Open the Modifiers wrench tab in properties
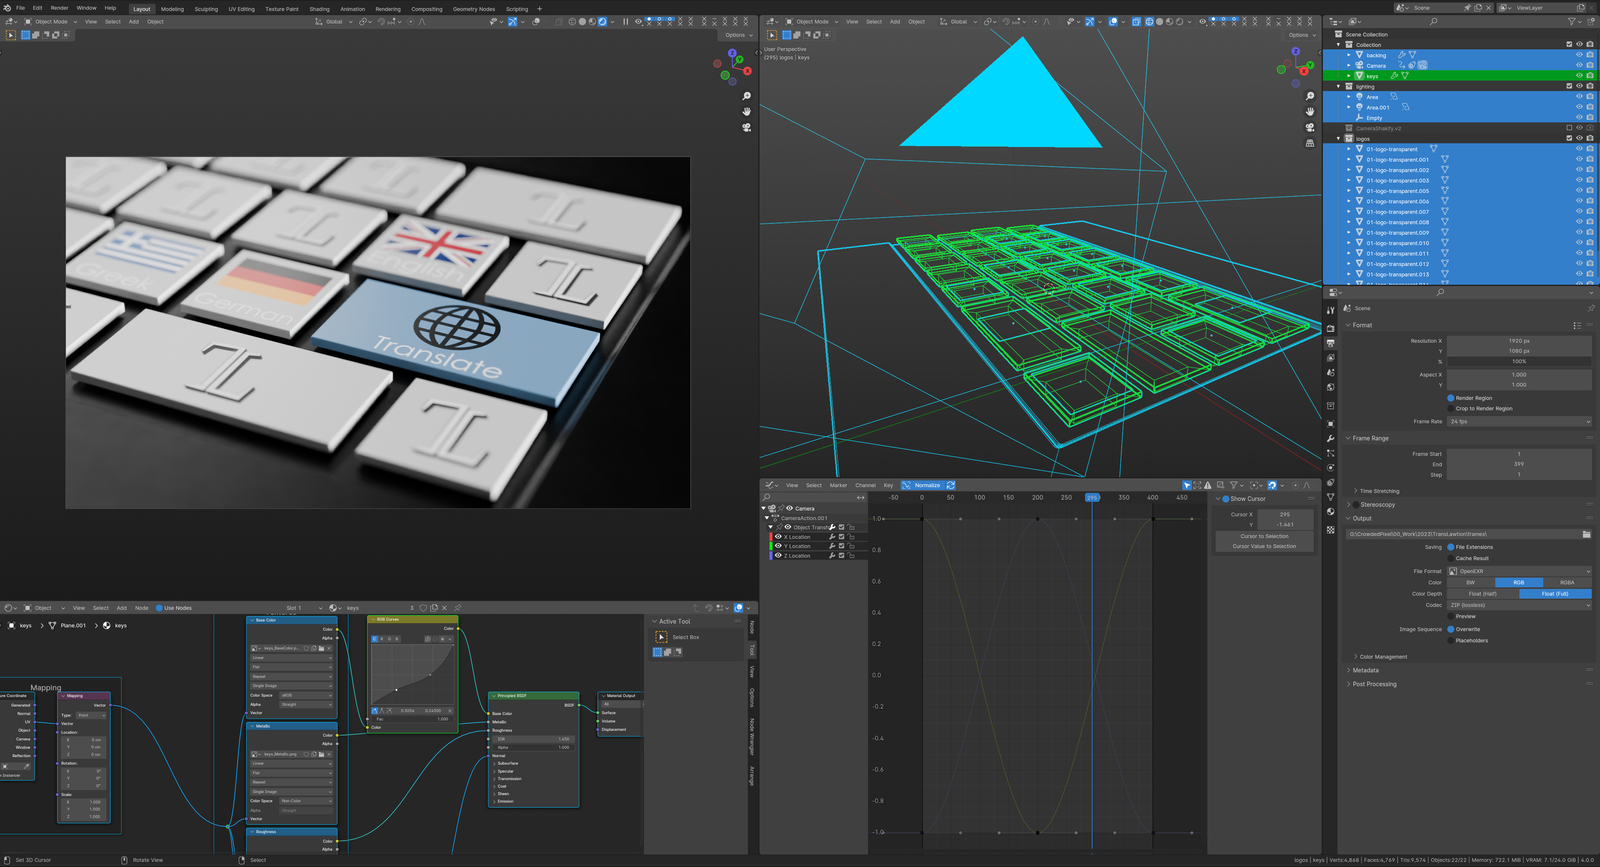 [x=1330, y=438]
